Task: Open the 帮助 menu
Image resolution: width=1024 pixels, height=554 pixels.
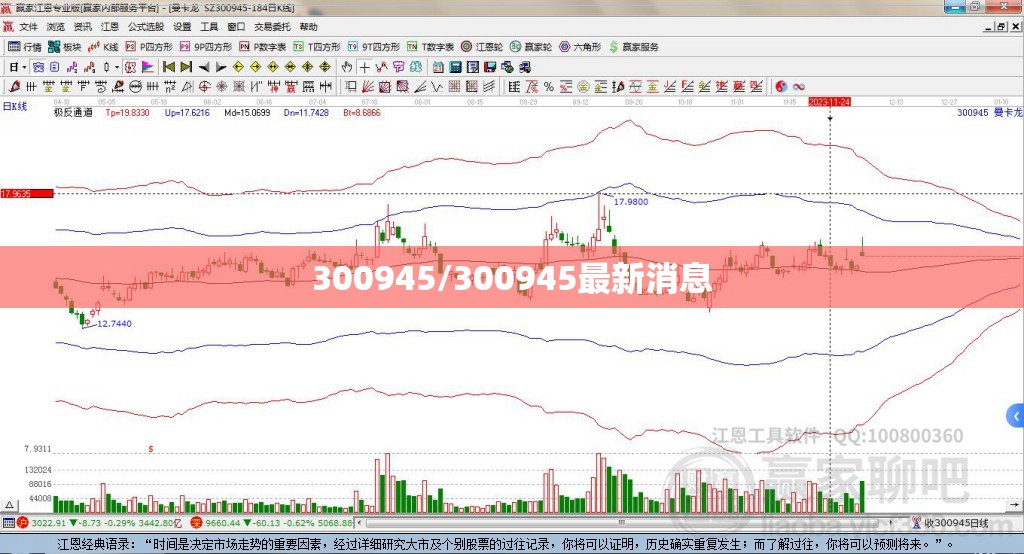Action: click(308, 27)
